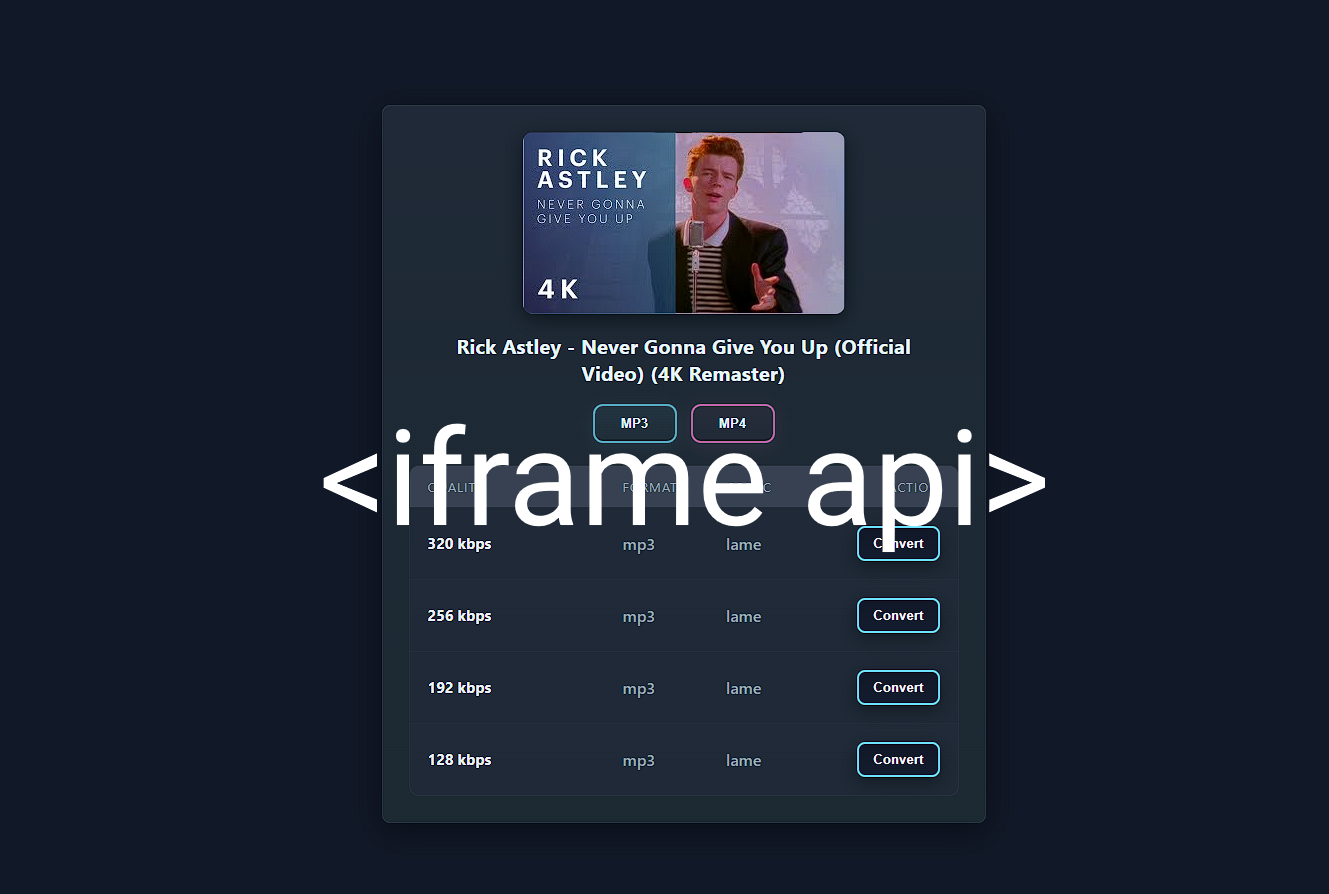Convert the 192 kbps mp3 option
The height and width of the screenshot is (894, 1329).
point(898,688)
